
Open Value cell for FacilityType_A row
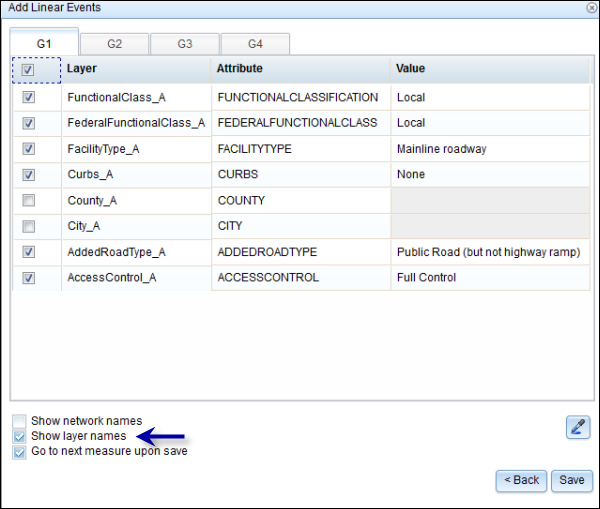(488, 149)
